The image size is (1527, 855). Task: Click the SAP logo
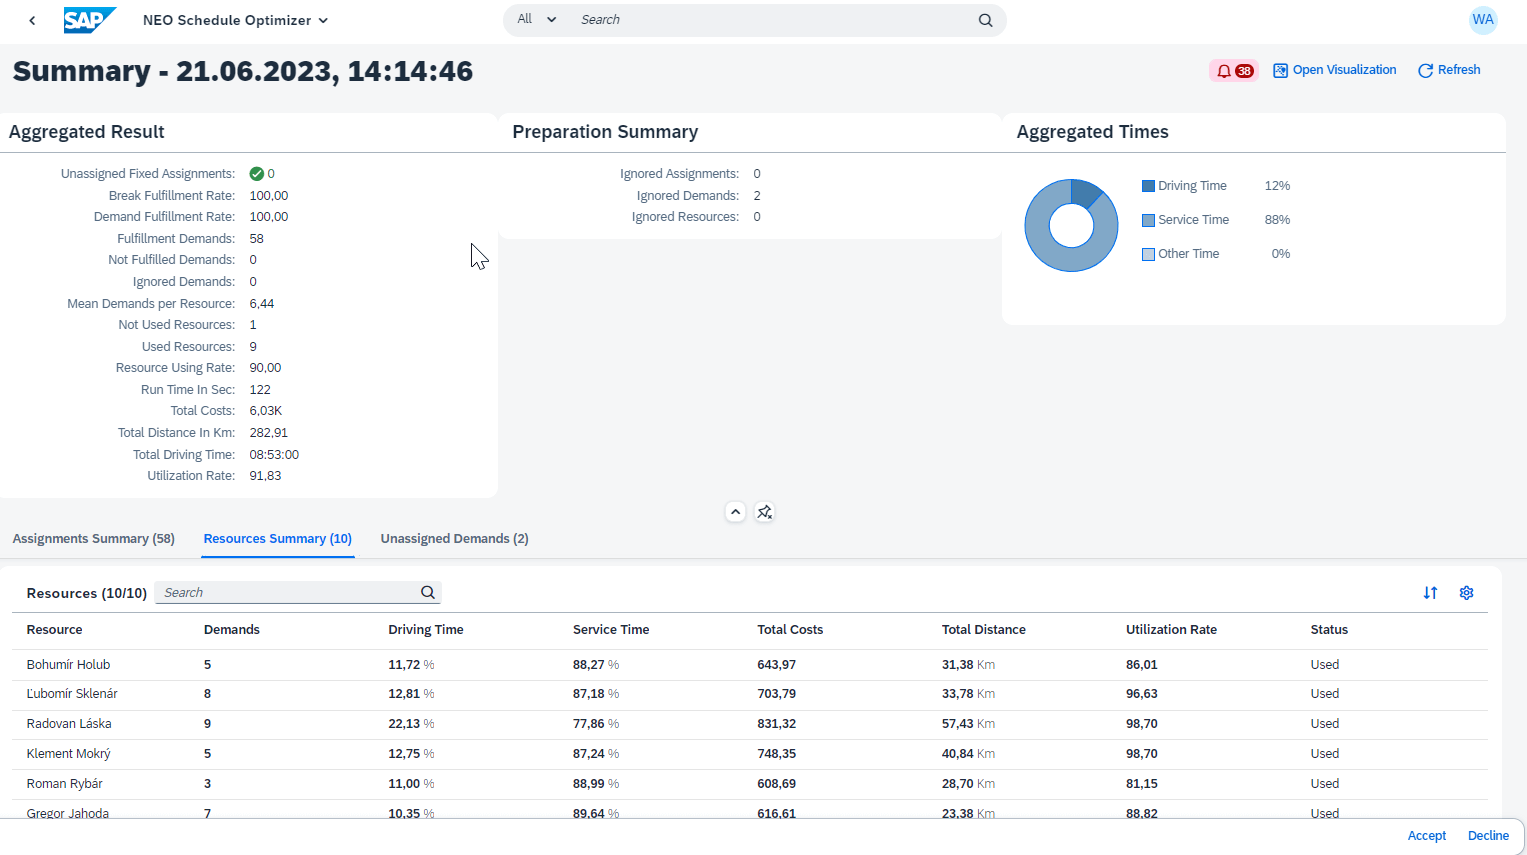(89, 20)
